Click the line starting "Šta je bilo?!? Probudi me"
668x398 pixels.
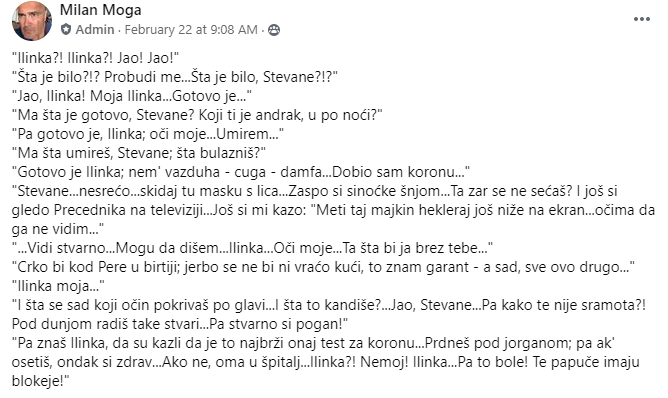tap(175, 77)
